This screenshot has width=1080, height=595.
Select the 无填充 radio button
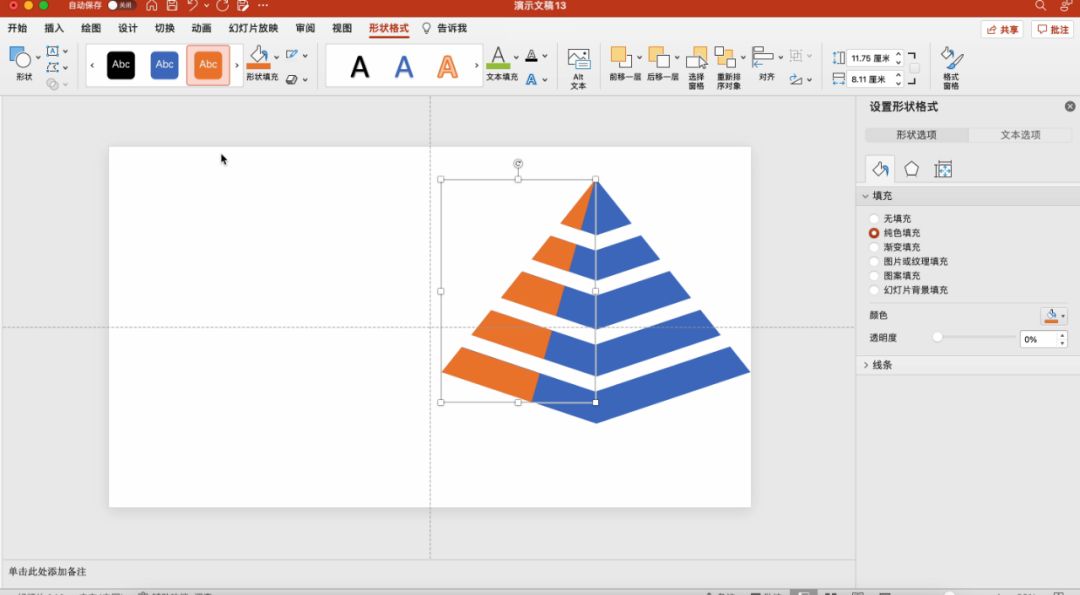coord(874,219)
